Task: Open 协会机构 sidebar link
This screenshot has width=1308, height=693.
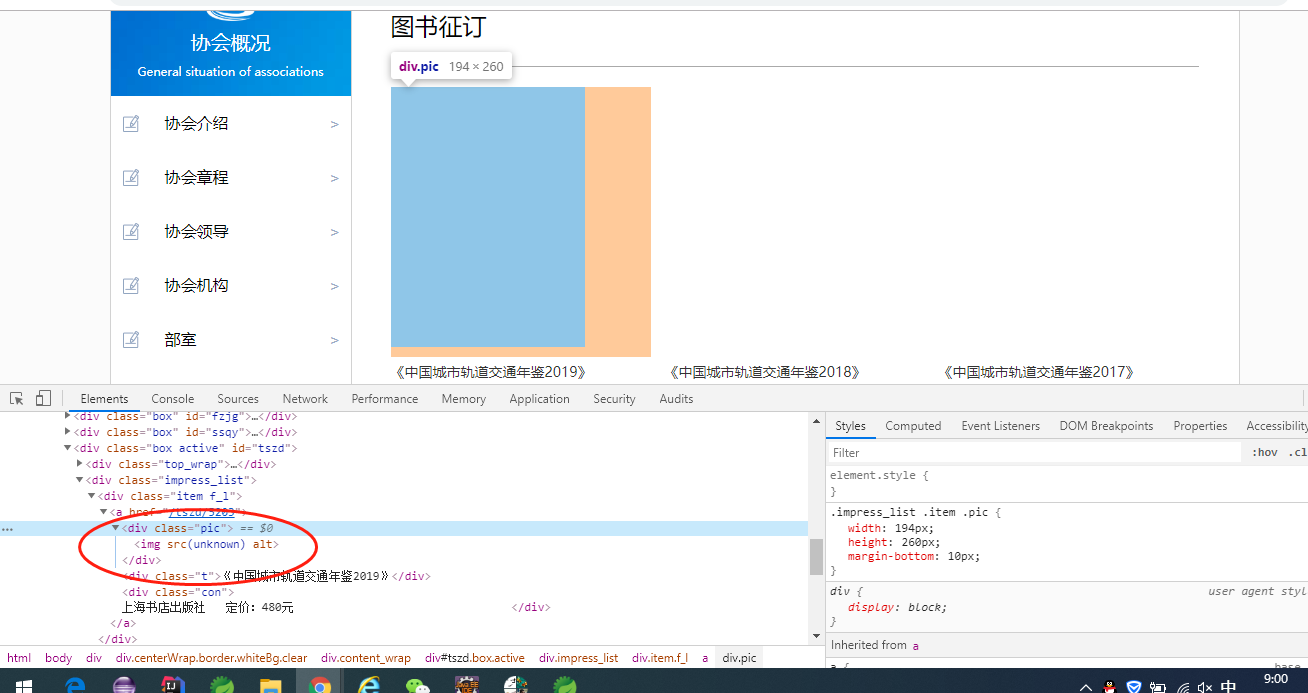Action: point(197,286)
